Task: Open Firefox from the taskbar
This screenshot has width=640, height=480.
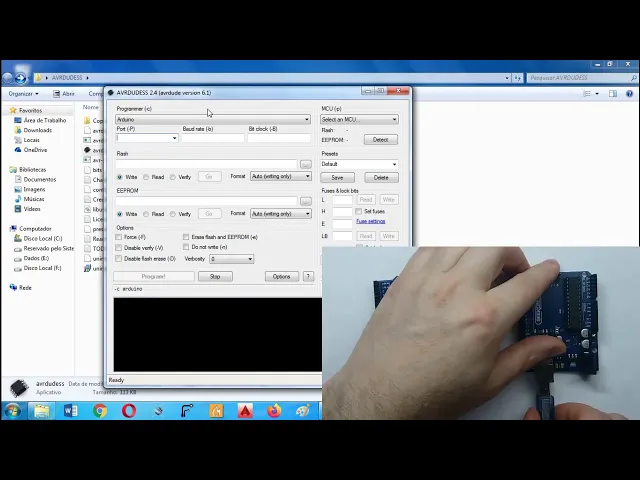Action: click(274, 411)
